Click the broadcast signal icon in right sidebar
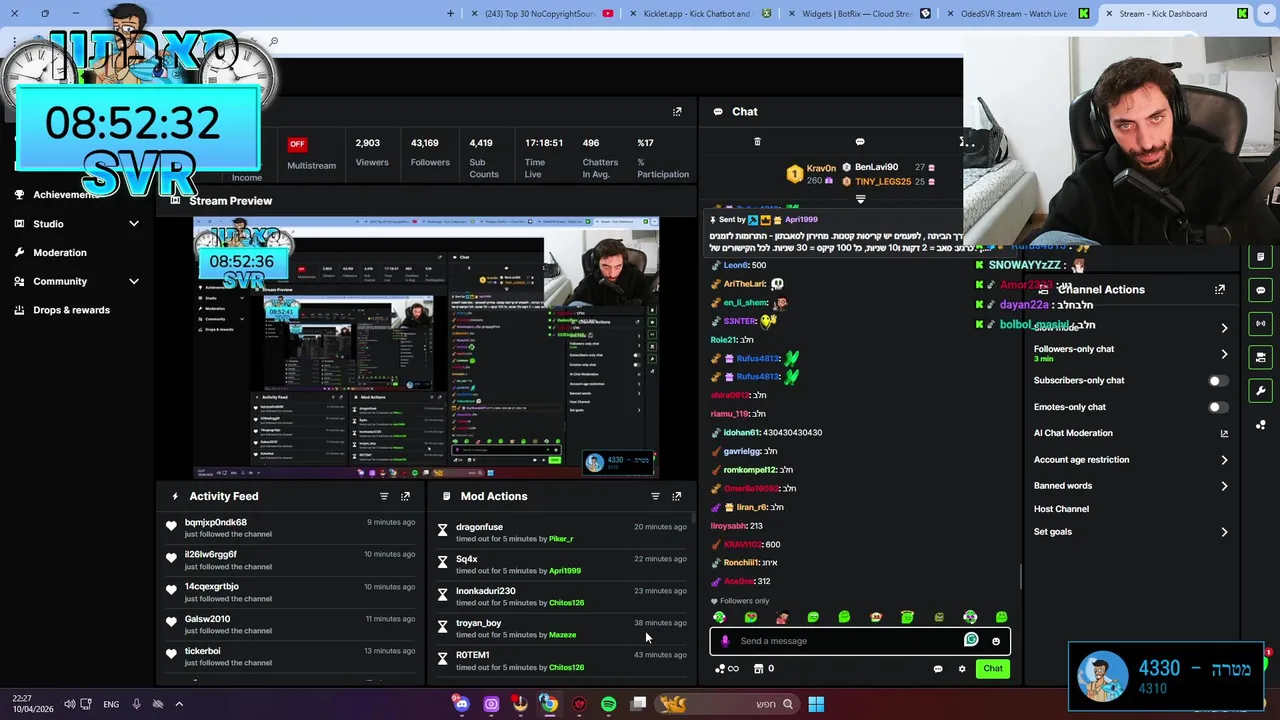Viewport: 1280px width, 720px height. [x=1261, y=324]
